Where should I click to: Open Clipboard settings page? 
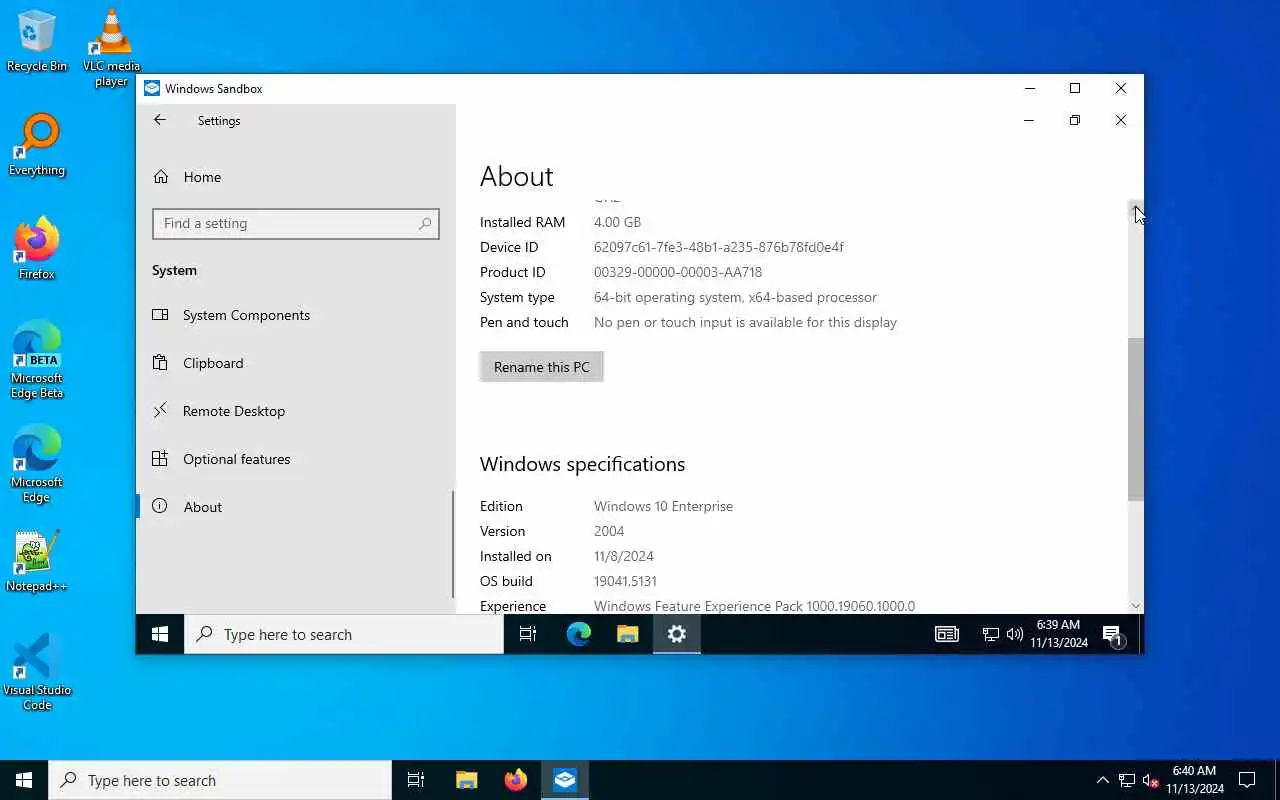(x=295, y=363)
